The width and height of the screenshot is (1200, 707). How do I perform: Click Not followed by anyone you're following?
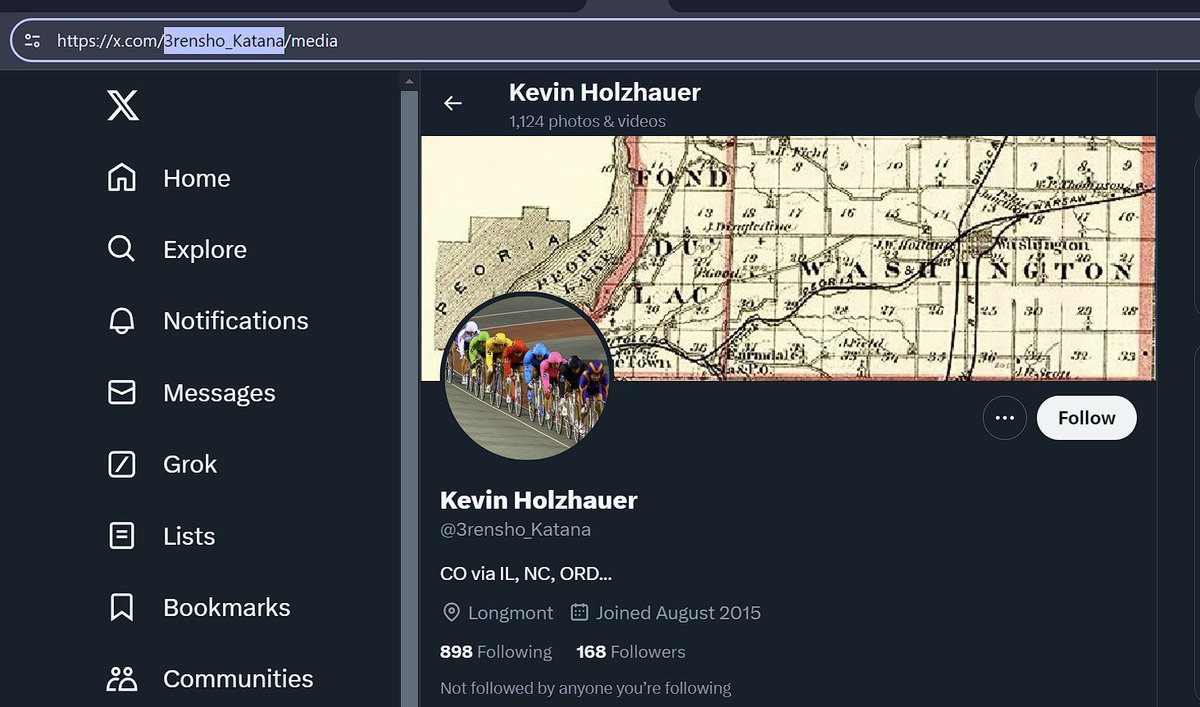tap(586, 688)
